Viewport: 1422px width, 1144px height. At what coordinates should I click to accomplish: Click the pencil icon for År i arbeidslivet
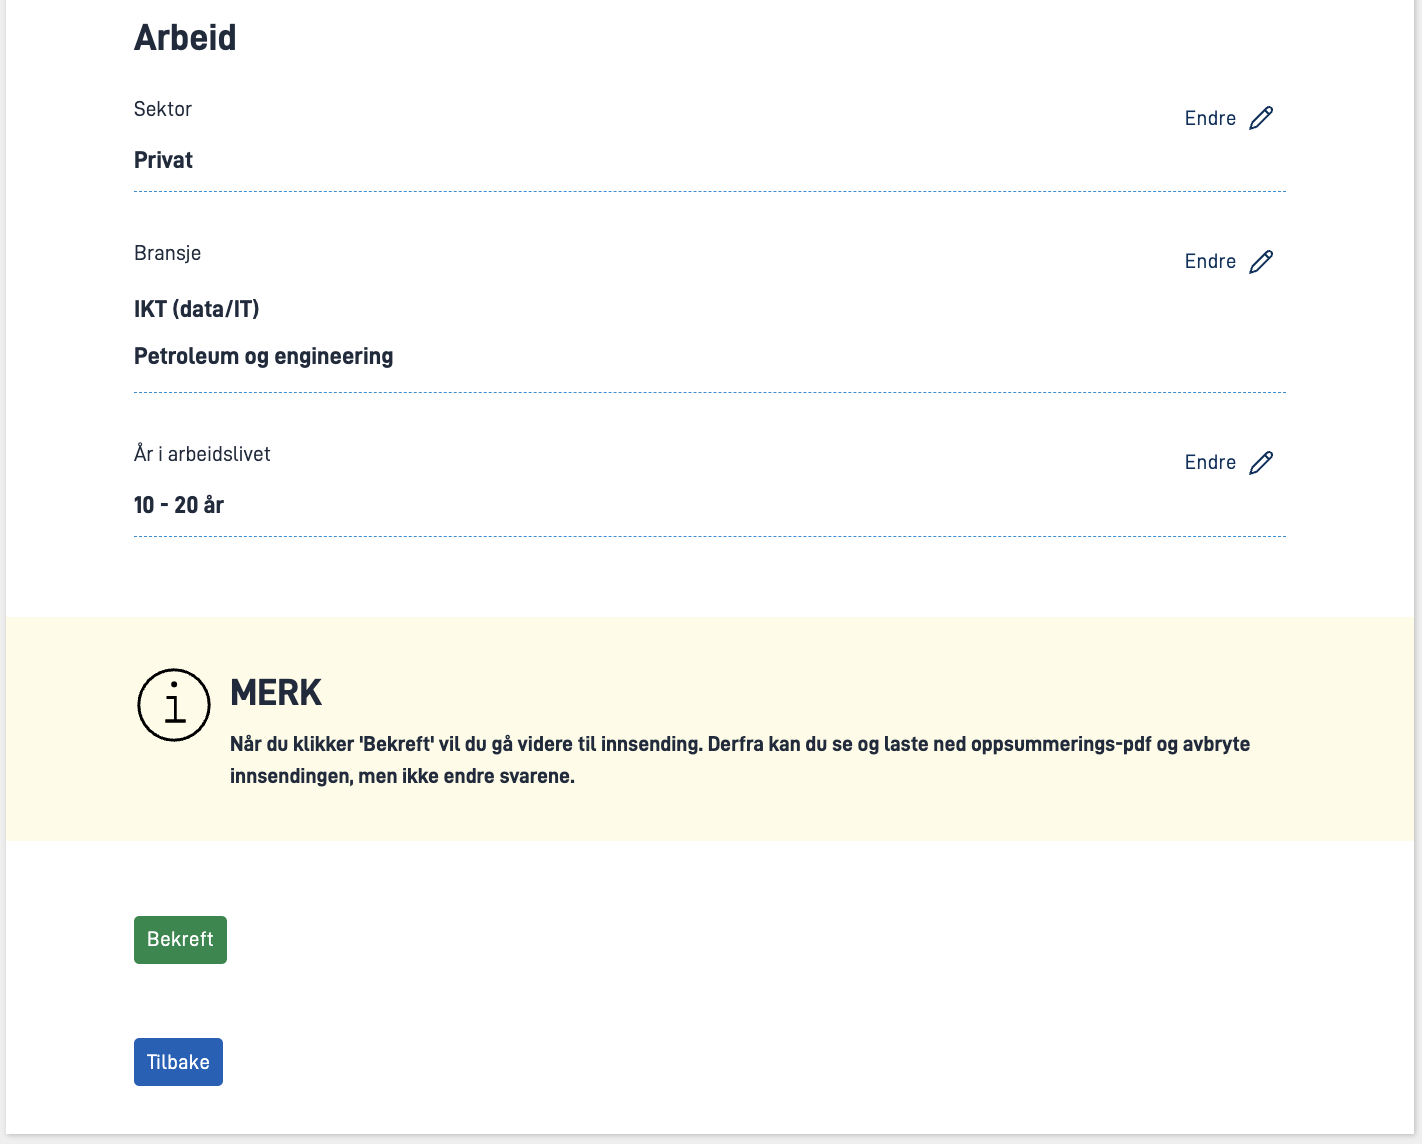(x=1261, y=462)
